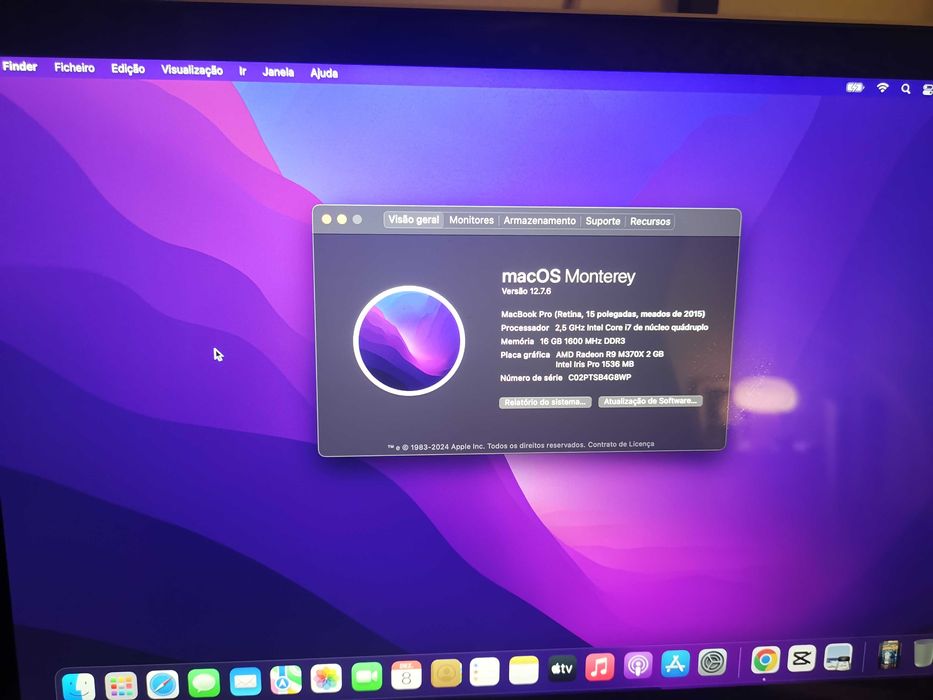Click Atualização de Software button
The width and height of the screenshot is (933, 700).
650,401
